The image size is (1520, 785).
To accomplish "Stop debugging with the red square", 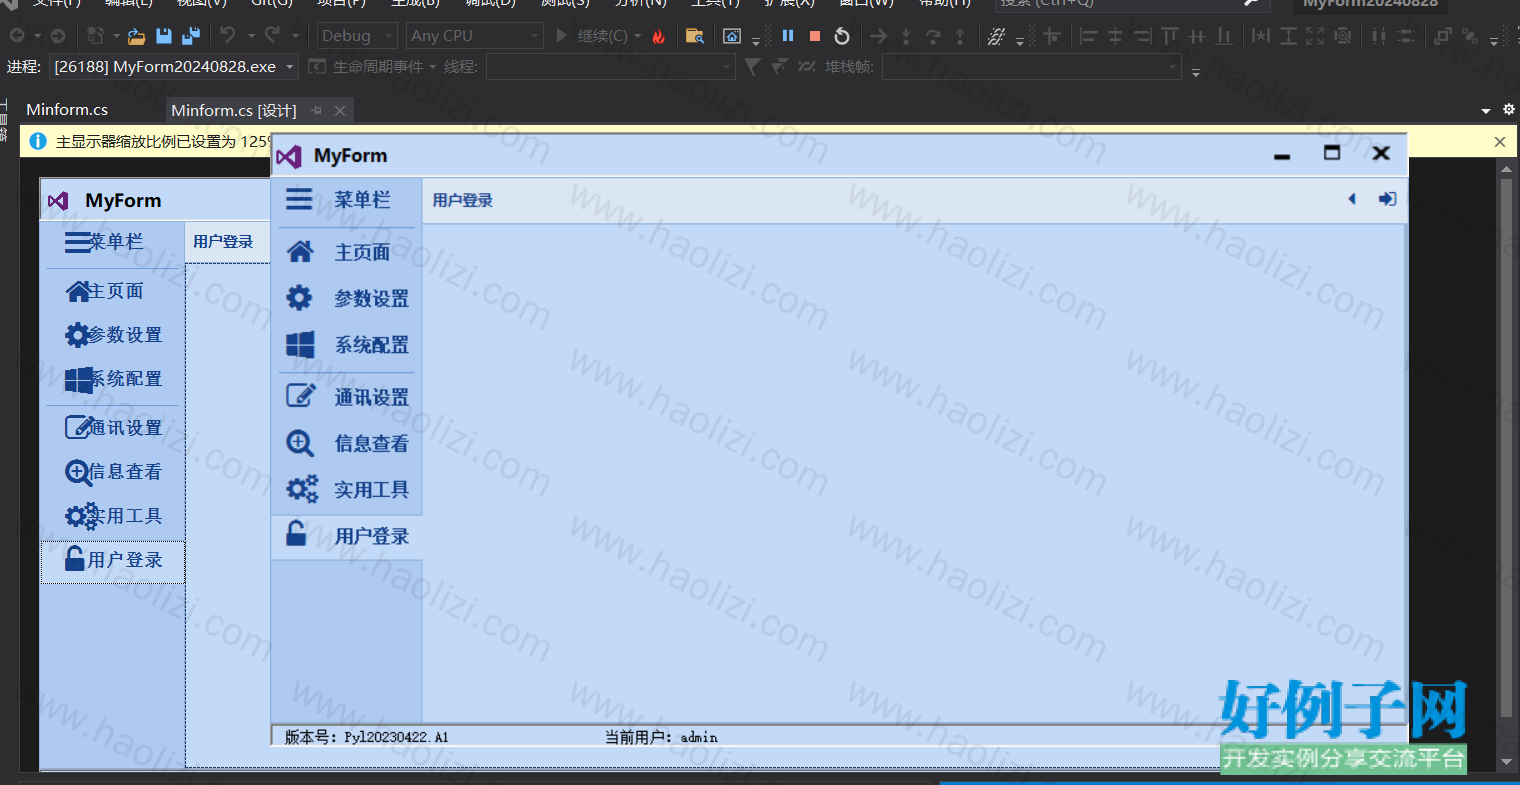I will click(815, 36).
